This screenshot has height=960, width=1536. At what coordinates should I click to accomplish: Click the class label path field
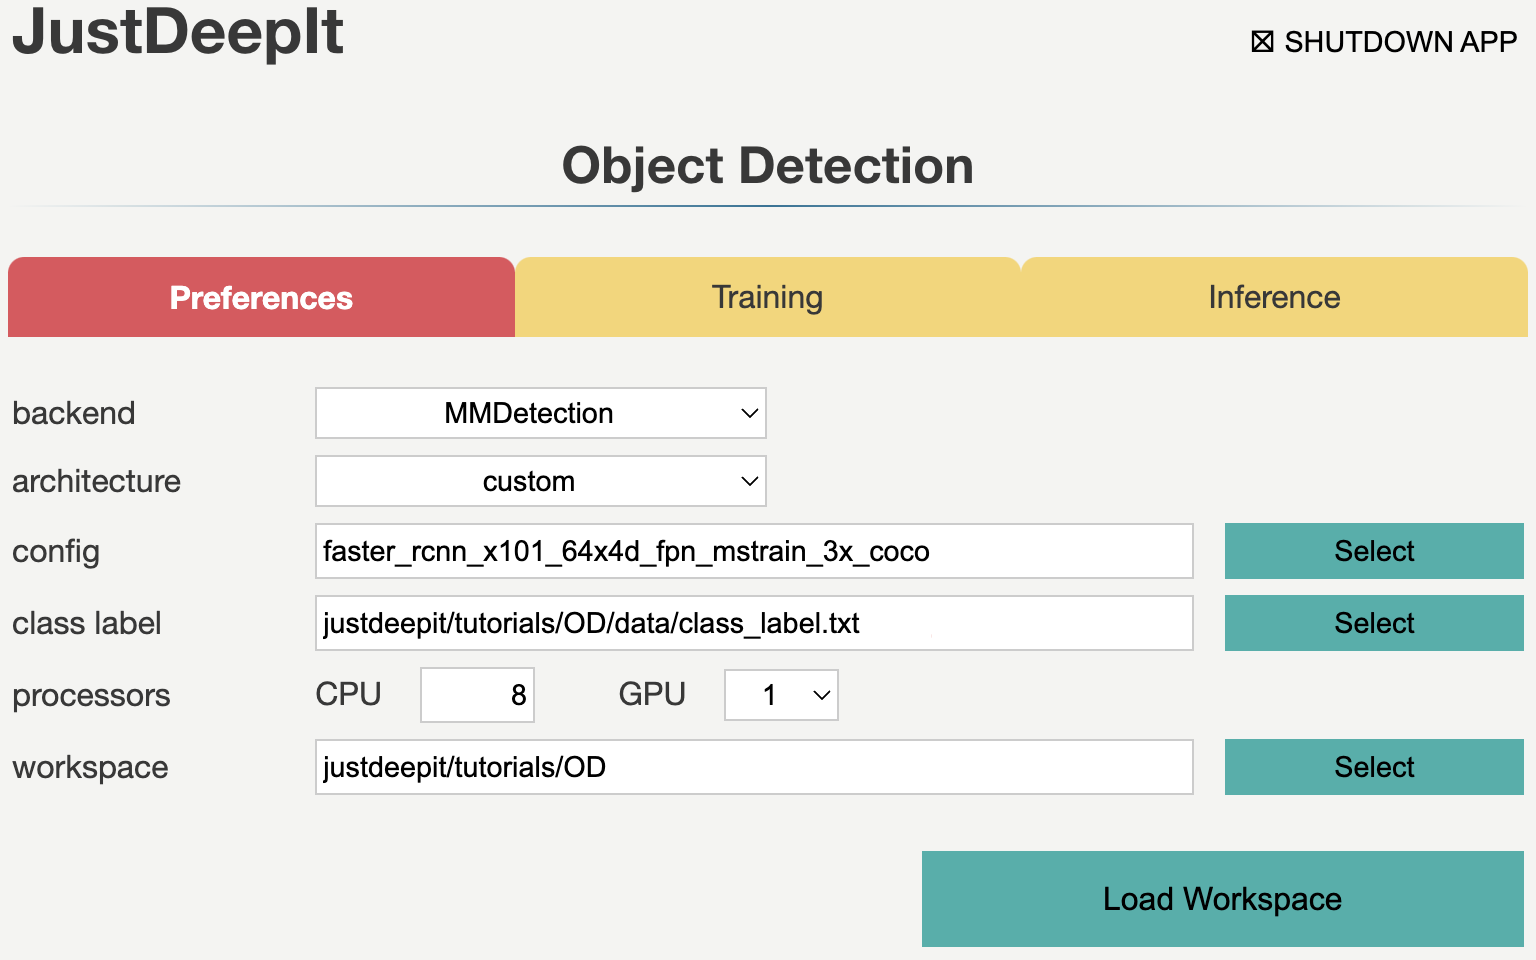click(x=754, y=623)
